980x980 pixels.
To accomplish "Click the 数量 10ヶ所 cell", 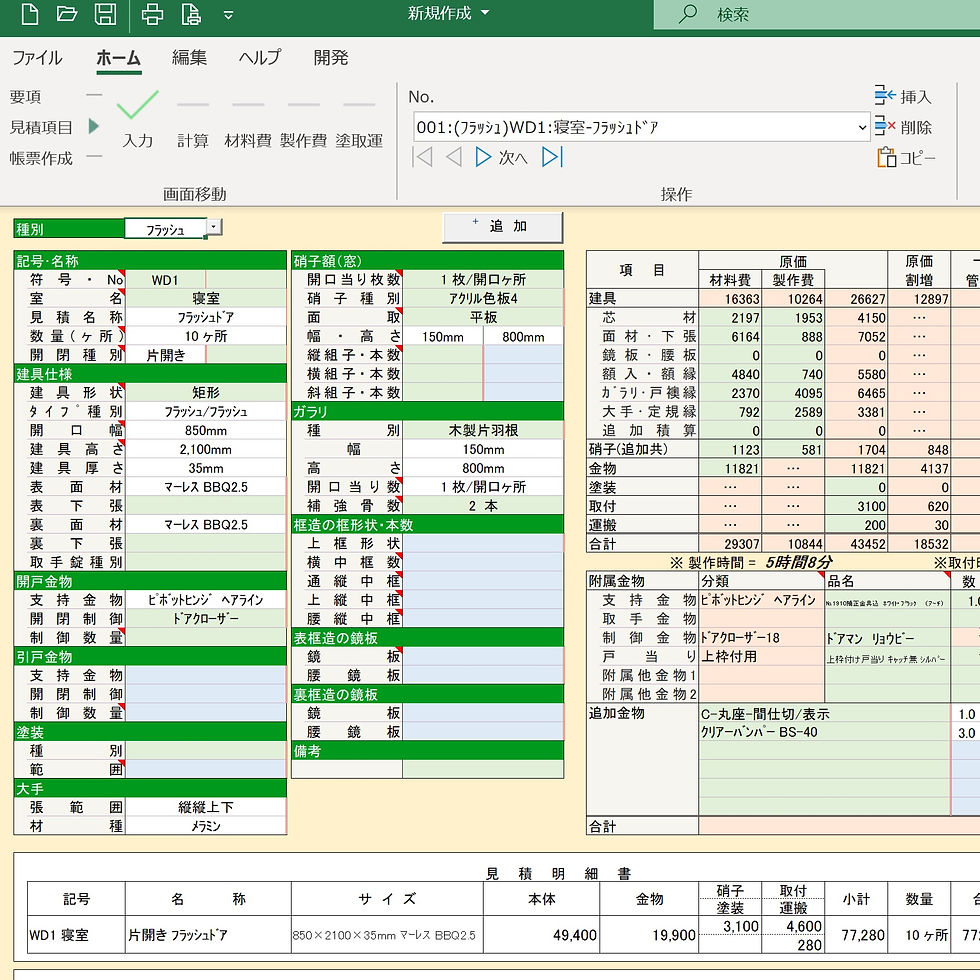I will [206, 336].
